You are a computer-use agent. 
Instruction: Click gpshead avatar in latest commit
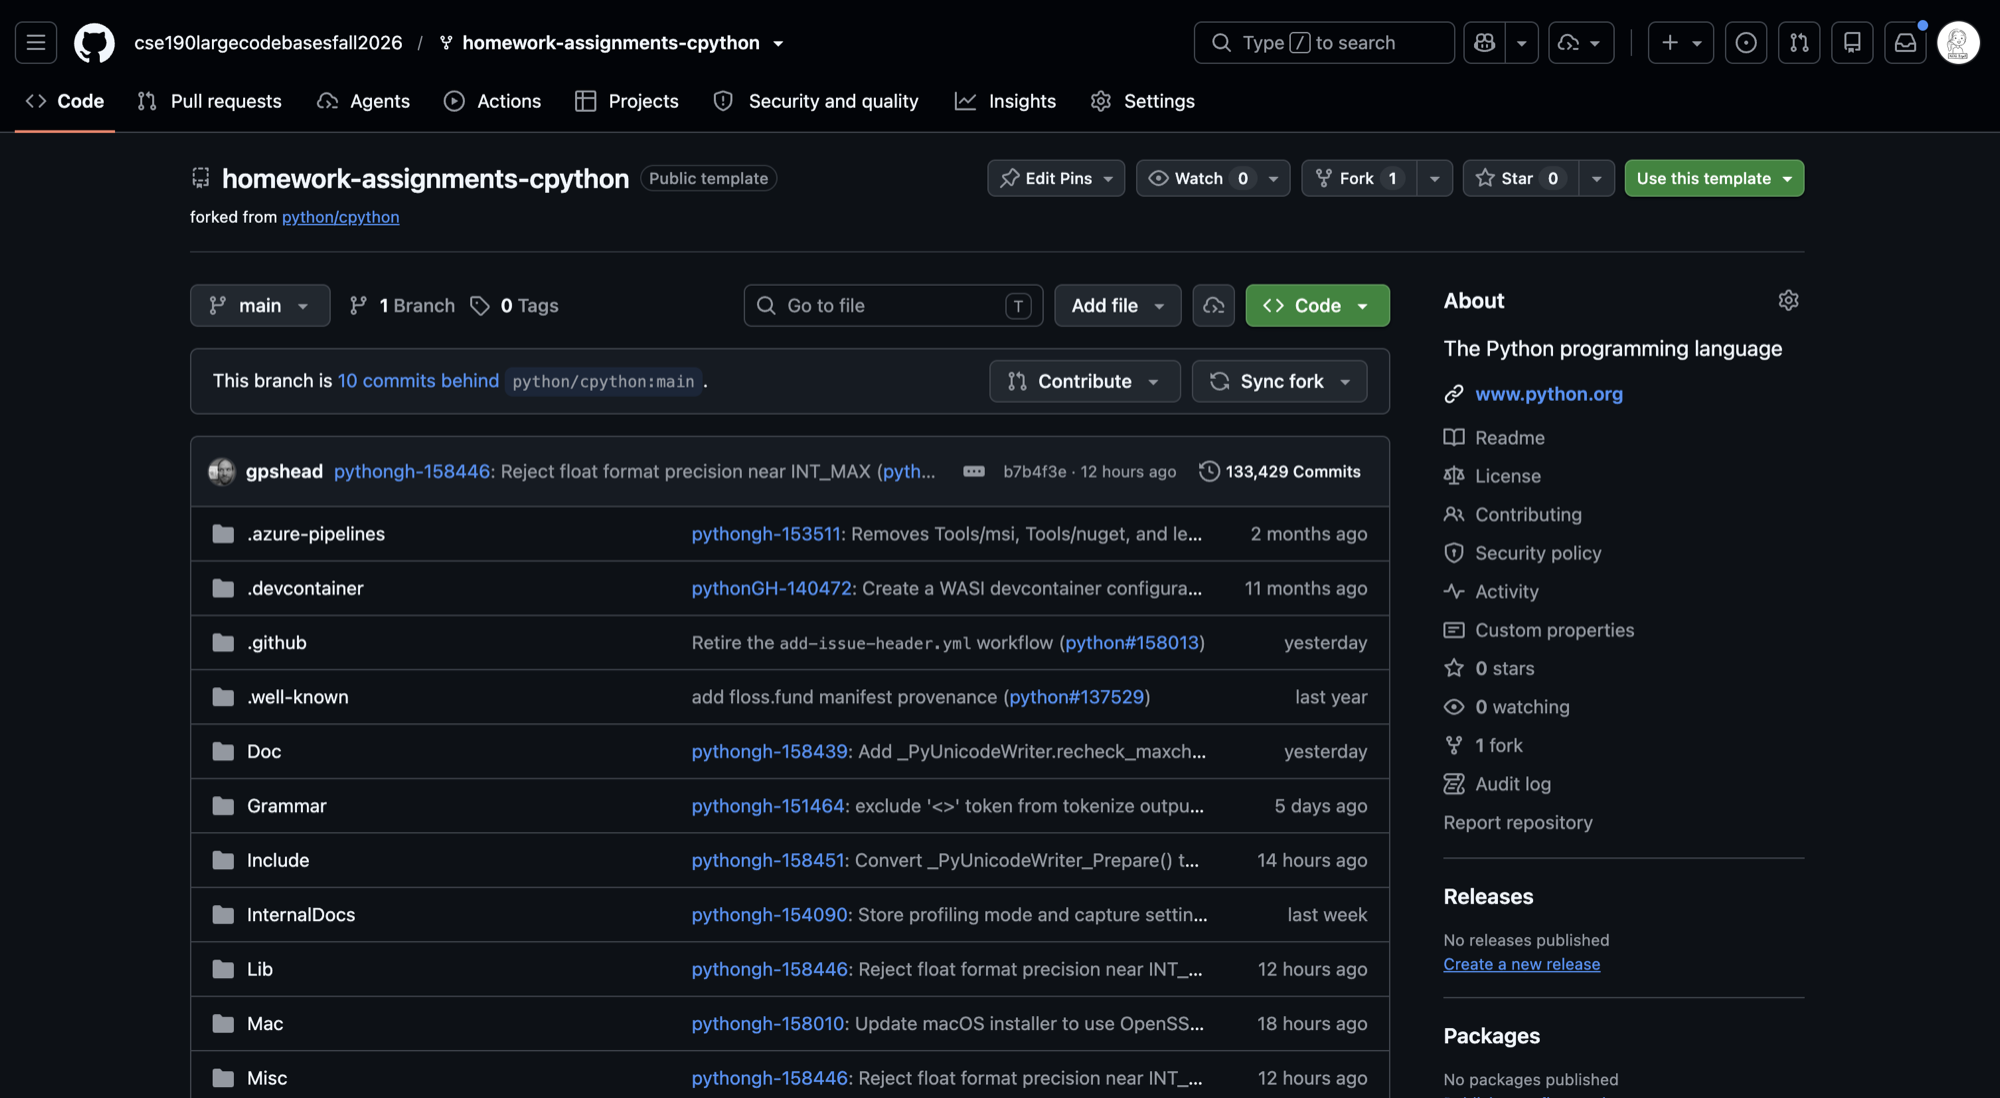(x=222, y=472)
